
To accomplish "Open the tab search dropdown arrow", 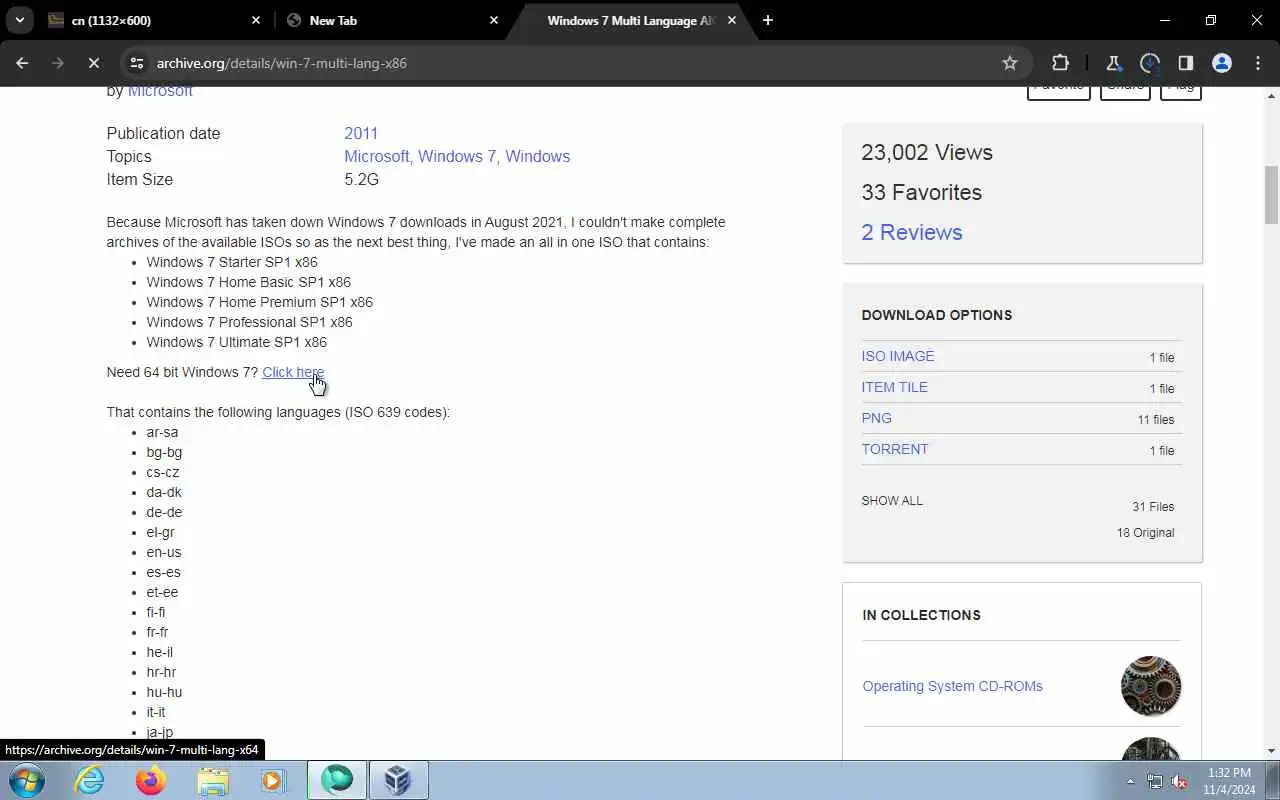I will tap(19, 20).
